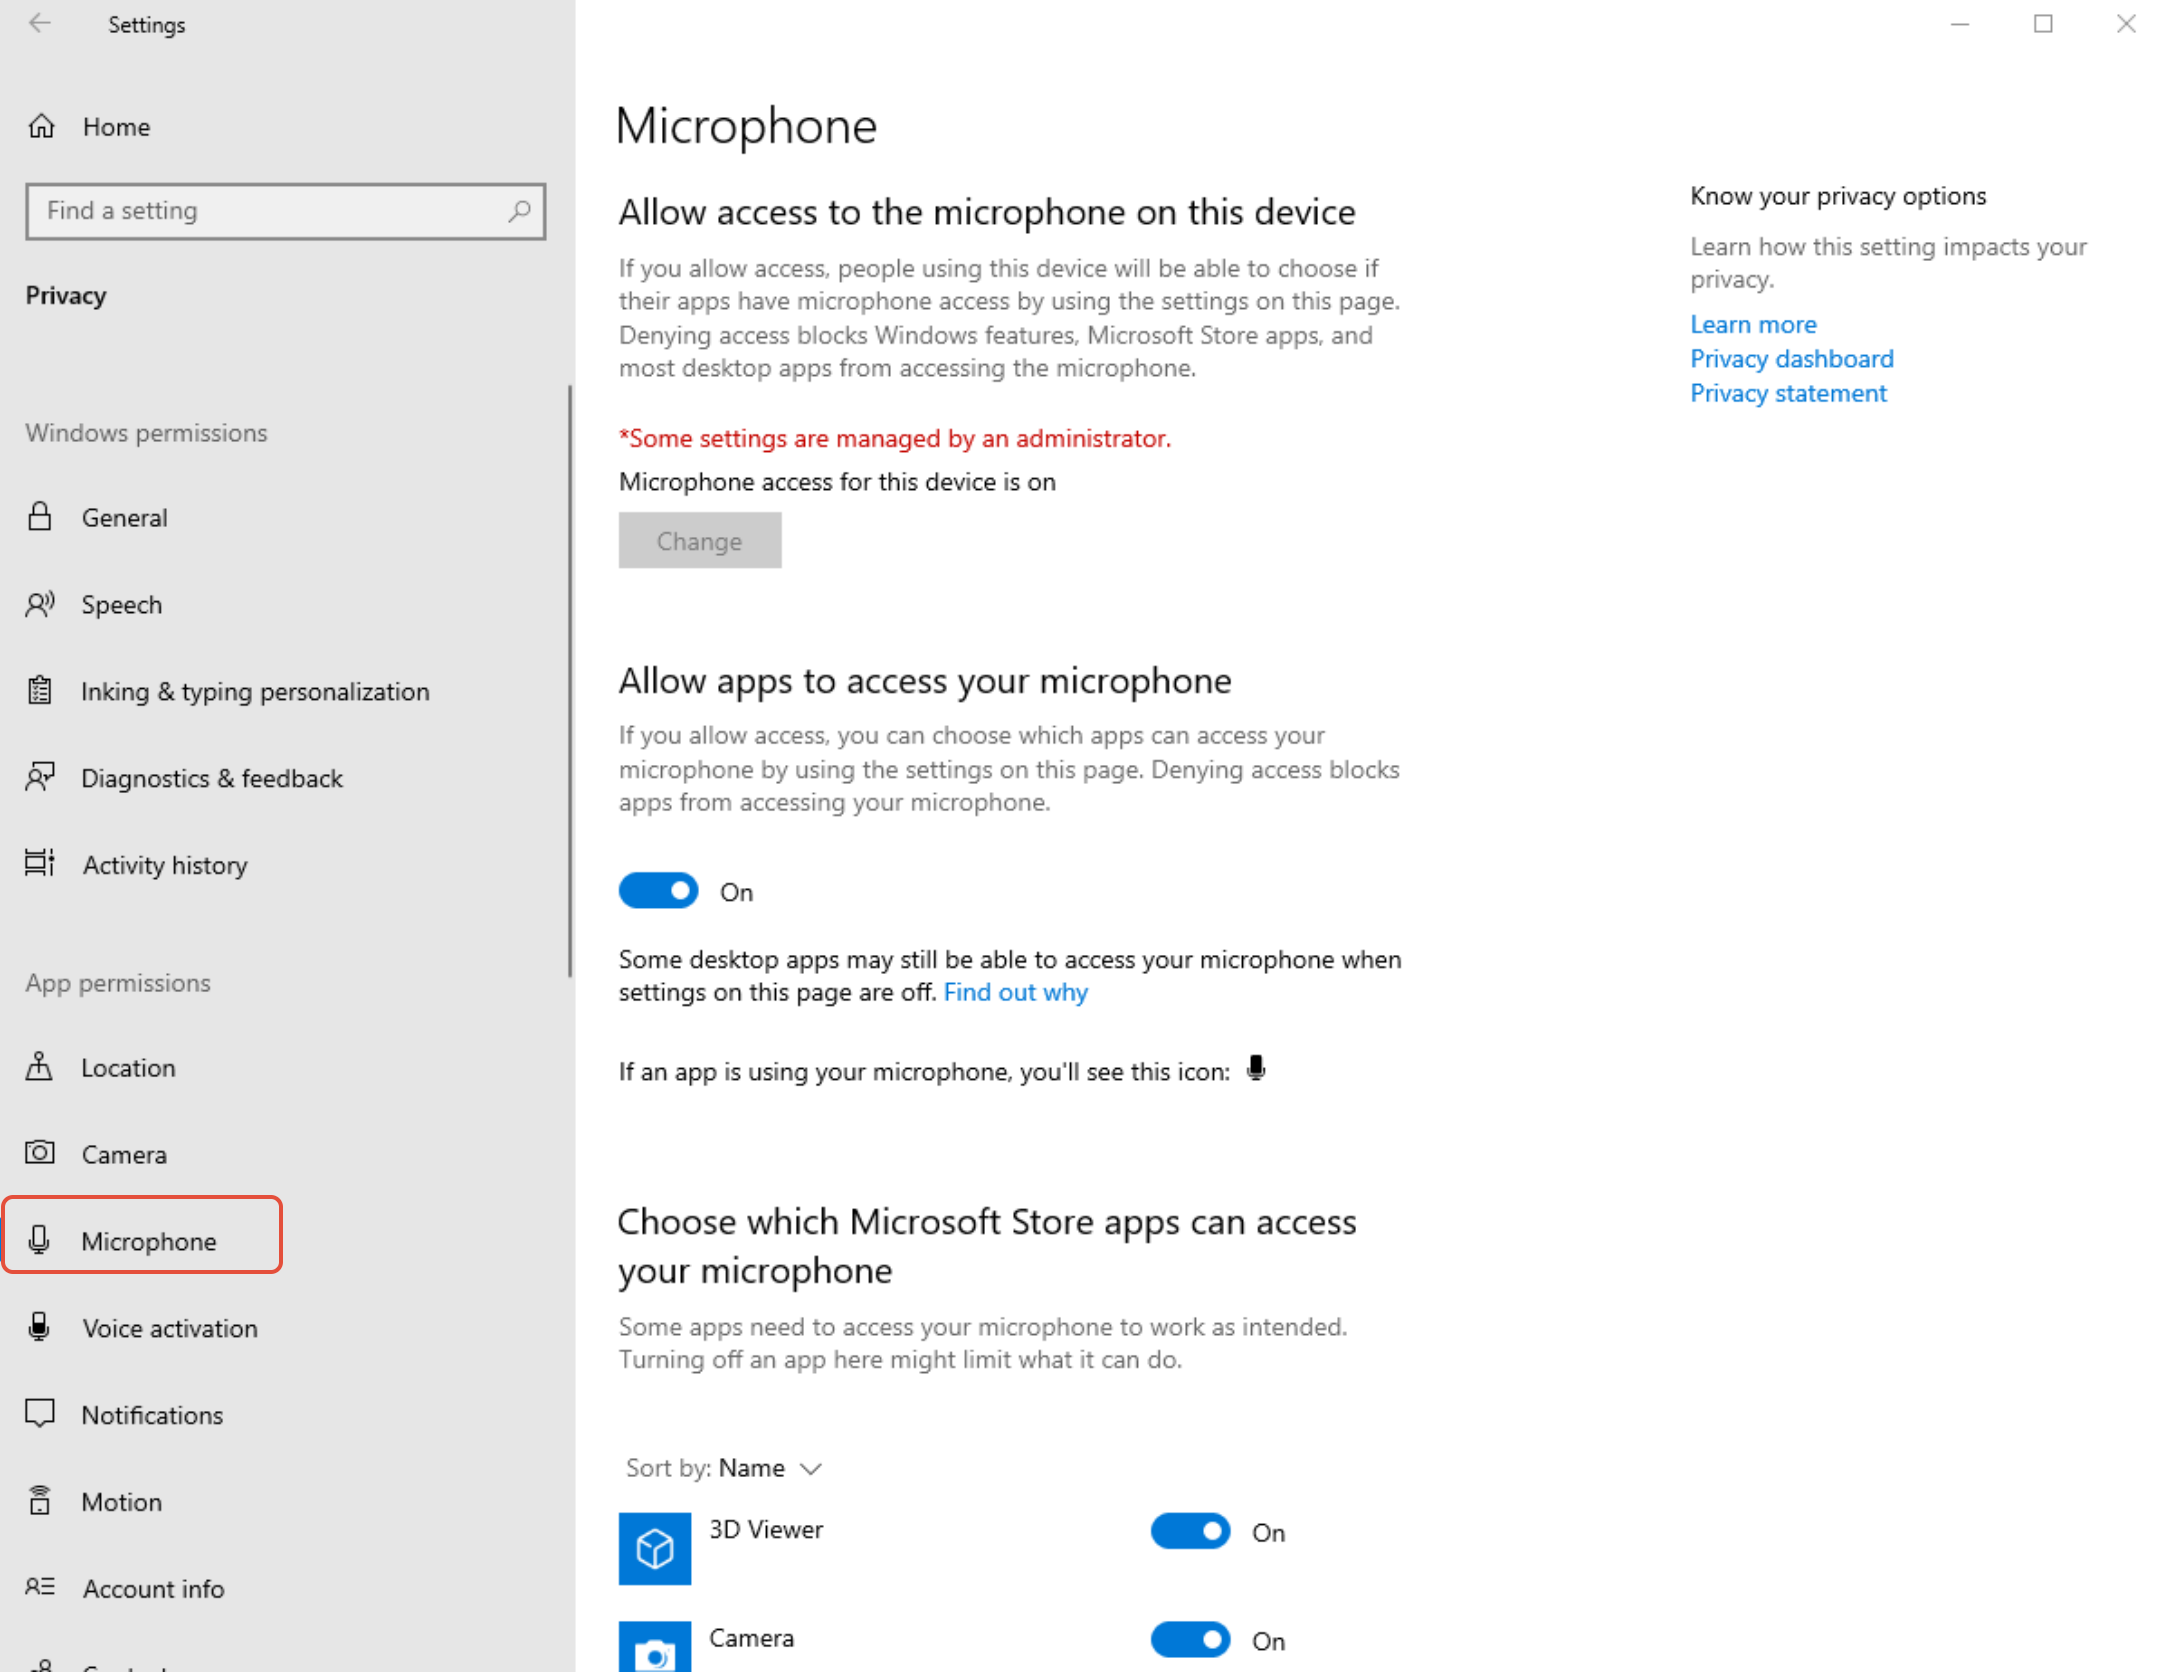Click the General lock icon
2161x1672 pixels.
pyautogui.click(x=40, y=517)
